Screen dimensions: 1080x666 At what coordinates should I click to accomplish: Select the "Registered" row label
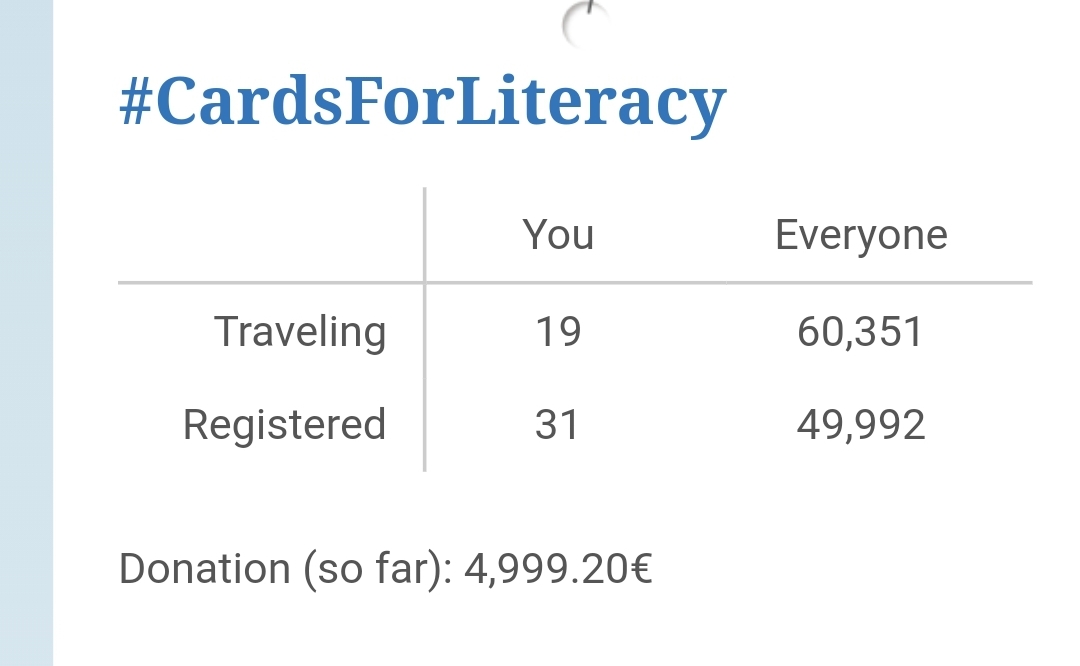(284, 425)
